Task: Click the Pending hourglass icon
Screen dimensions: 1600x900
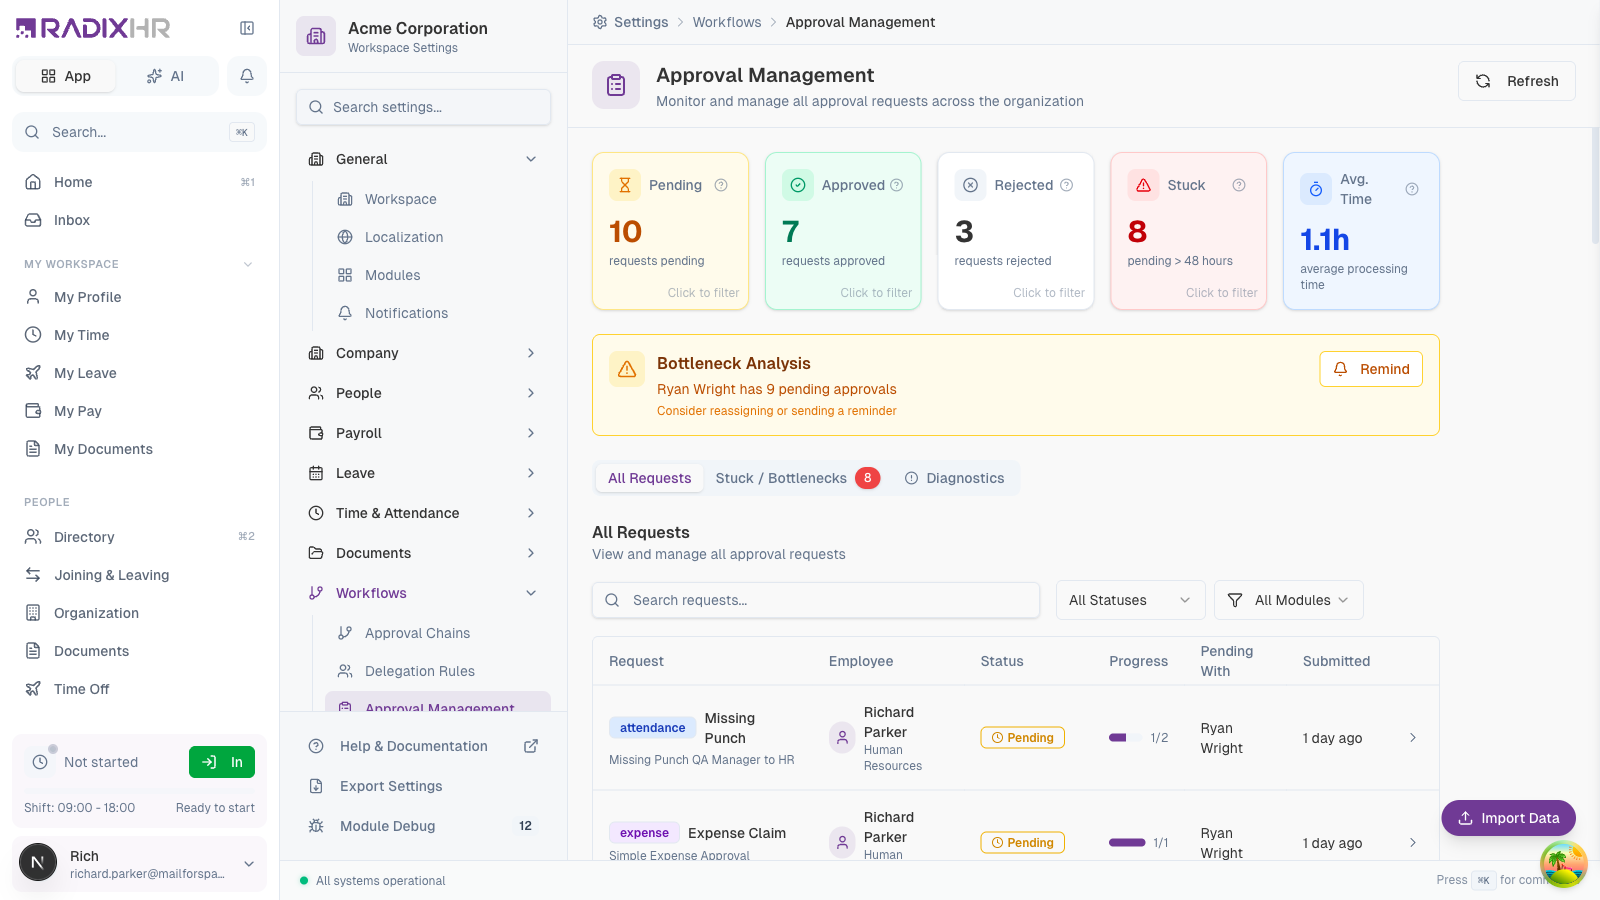Action: pos(625,185)
